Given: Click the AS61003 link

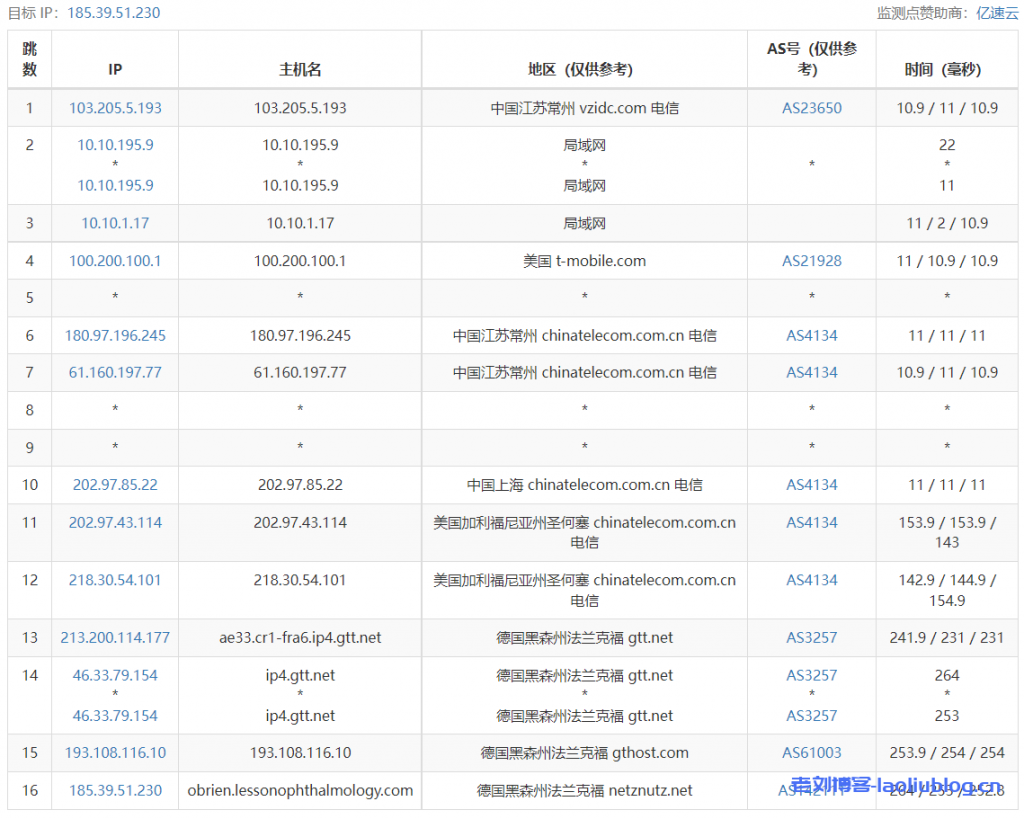Looking at the screenshot, I should [811, 753].
